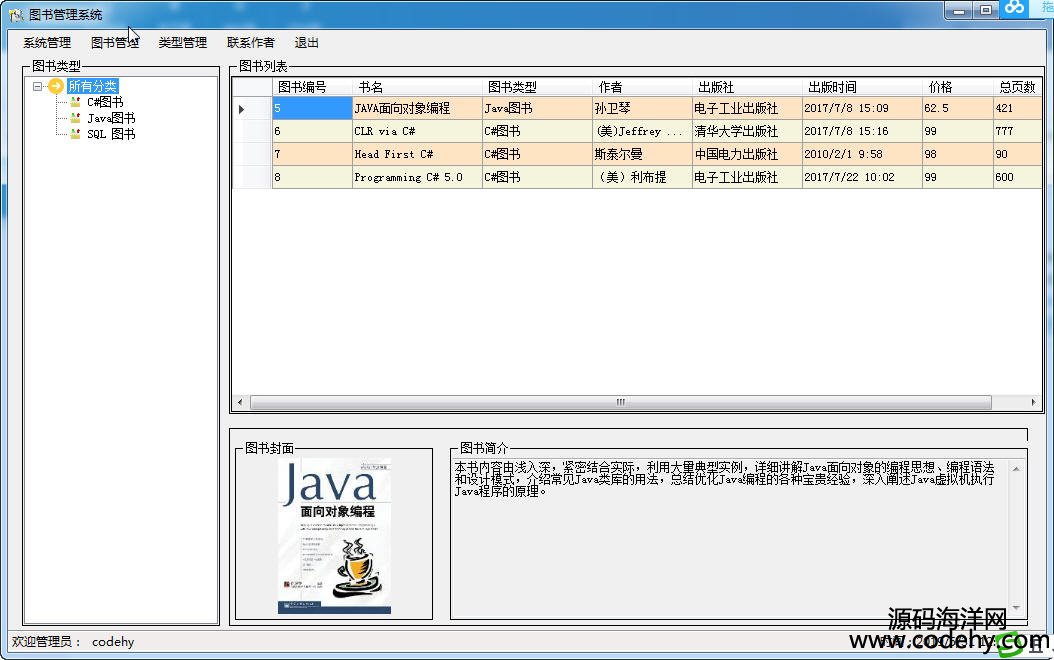Sort by the 出版时间 column header
This screenshot has width=1054, height=660.
tap(832, 87)
